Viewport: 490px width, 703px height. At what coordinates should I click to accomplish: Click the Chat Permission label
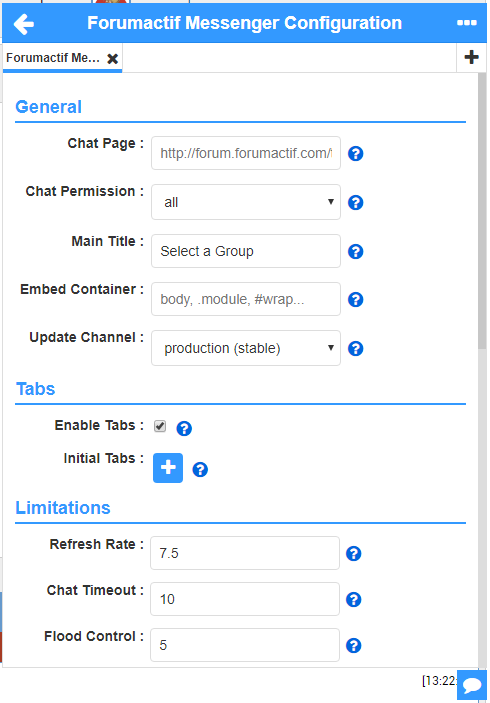[x=84, y=191]
